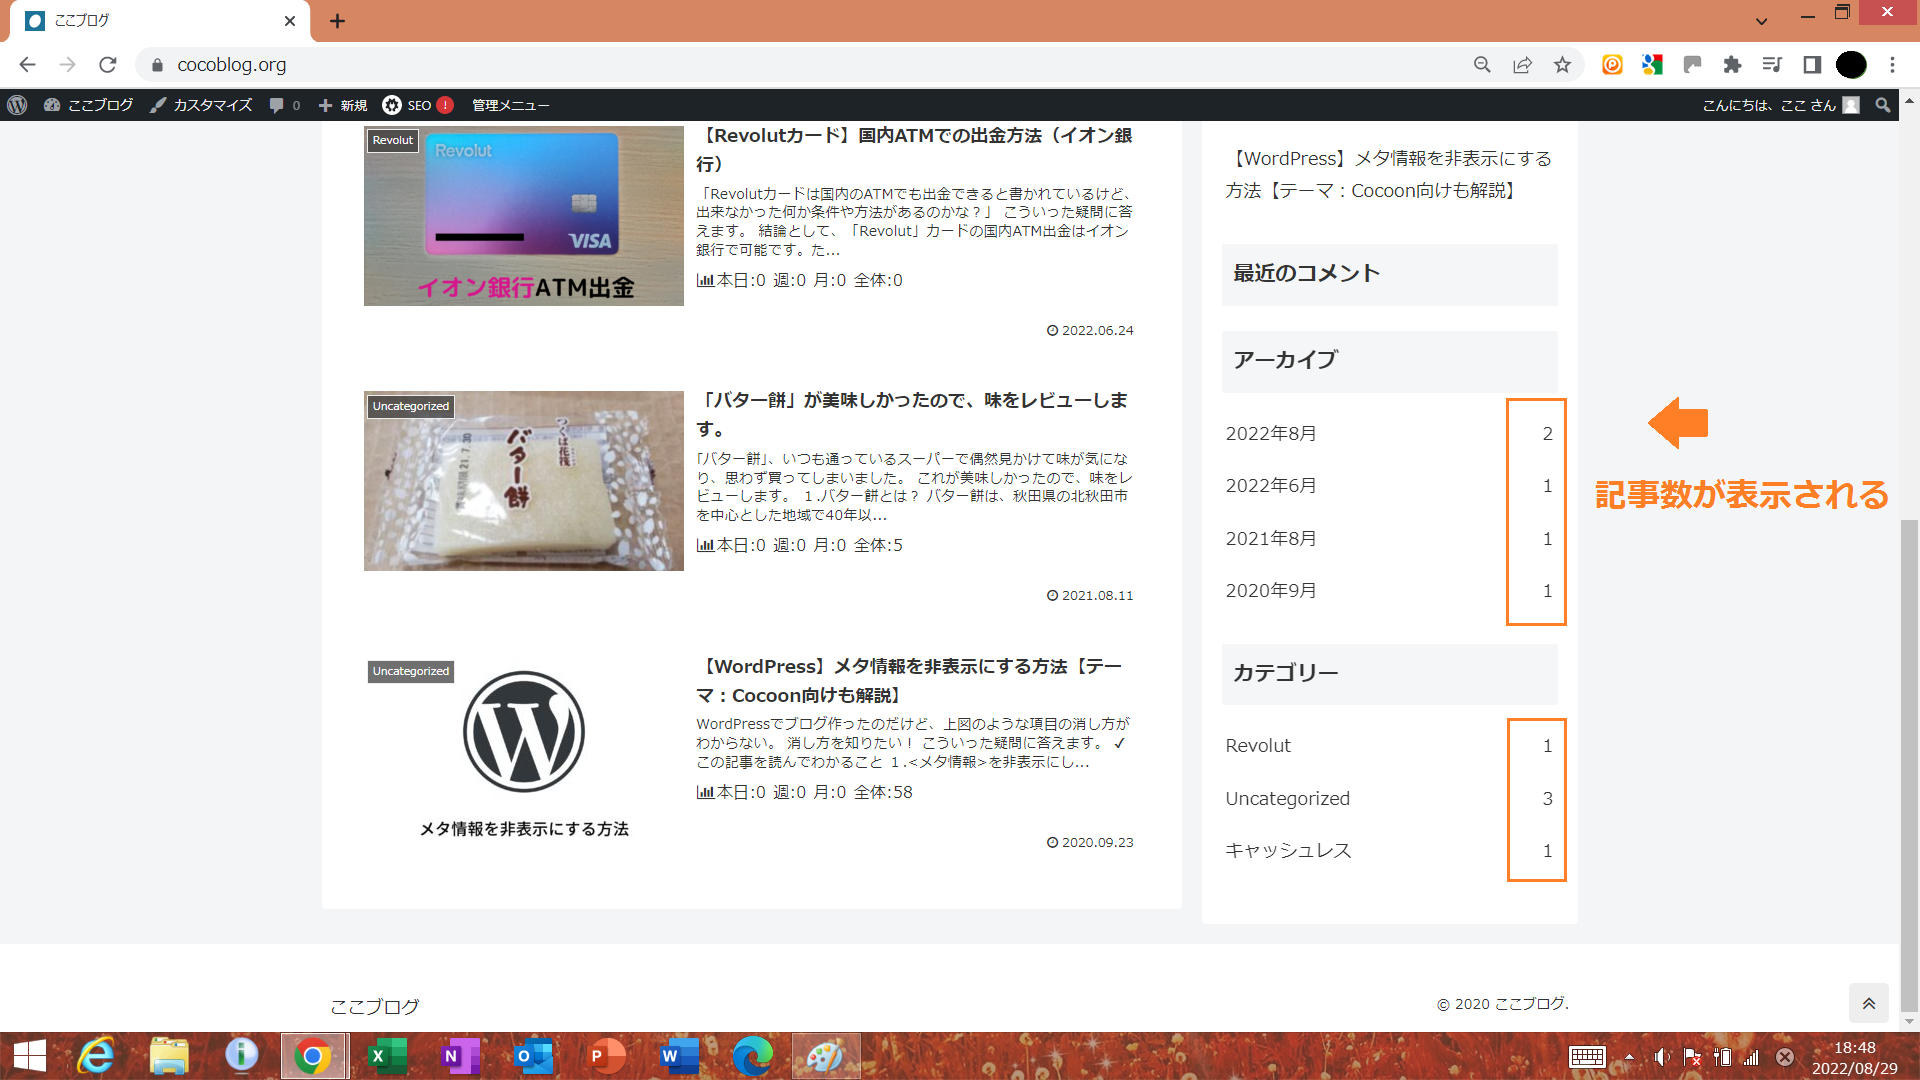The width and height of the screenshot is (1920, 1080).
Task: Open 「バター餅」が美味しかったので article title
Action: [911, 414]
